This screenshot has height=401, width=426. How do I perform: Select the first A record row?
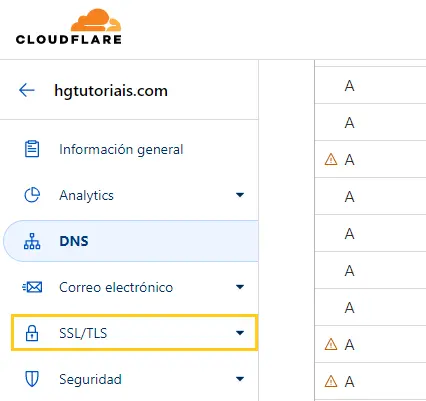[370, 85]
